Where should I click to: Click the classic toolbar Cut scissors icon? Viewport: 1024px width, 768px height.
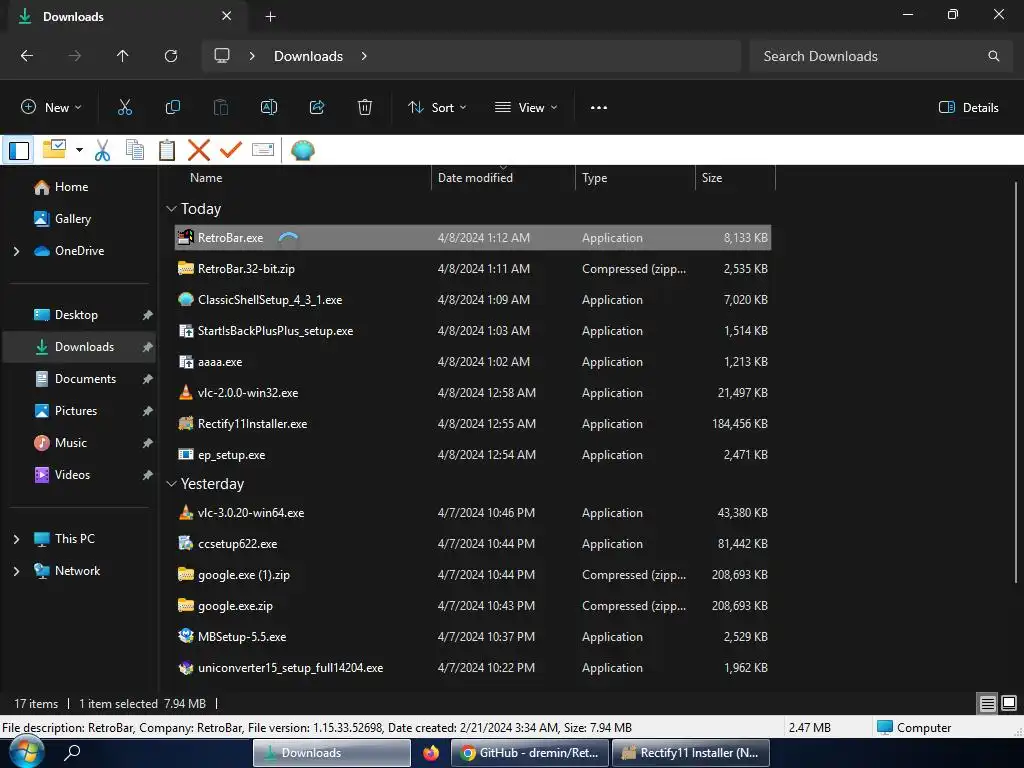[x=103, y=150]
